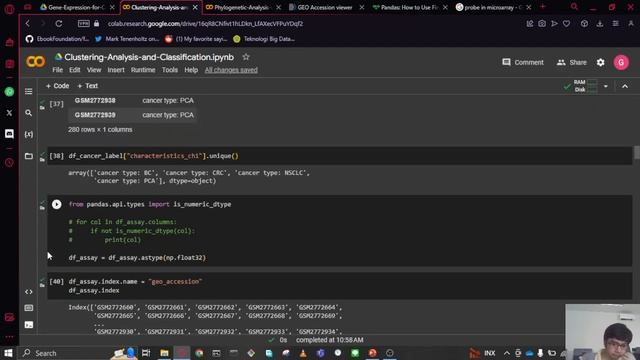This screenshot has height=360, width=640.
Task: Open browser history clock icon in sidebar
Action: [x=9, y=162]
